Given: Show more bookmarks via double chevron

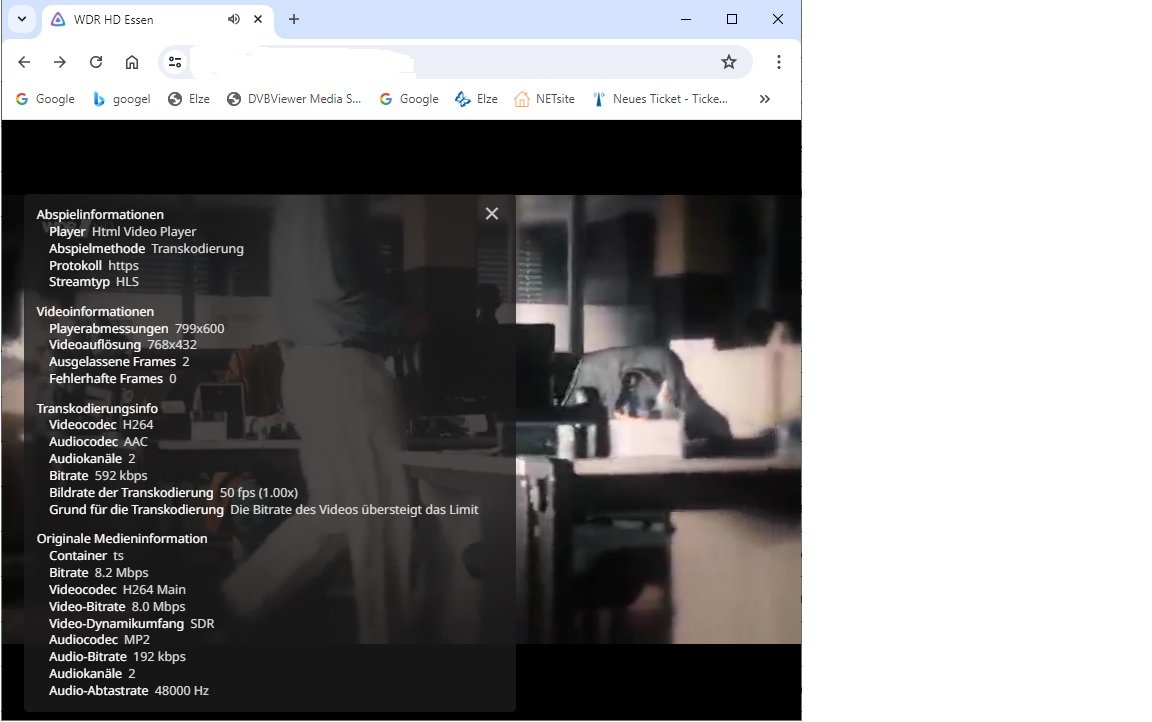Looking at the screenshot, I should pyautogui.click(x=764, y=99).
